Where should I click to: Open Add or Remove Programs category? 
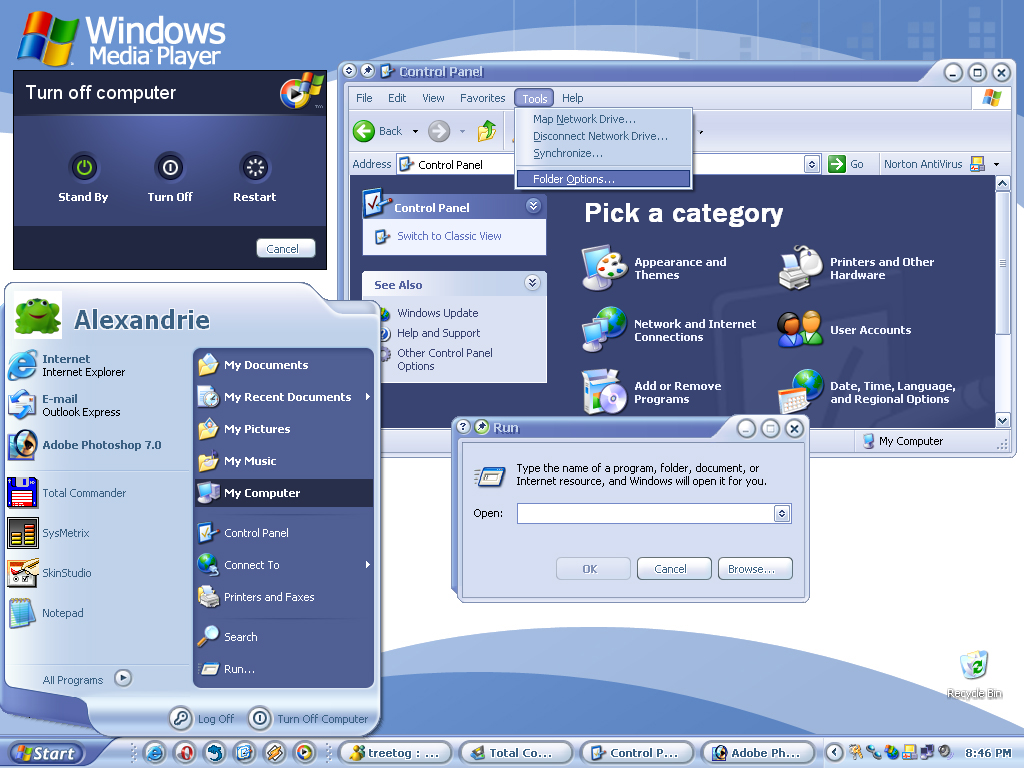tap(652, 392)
